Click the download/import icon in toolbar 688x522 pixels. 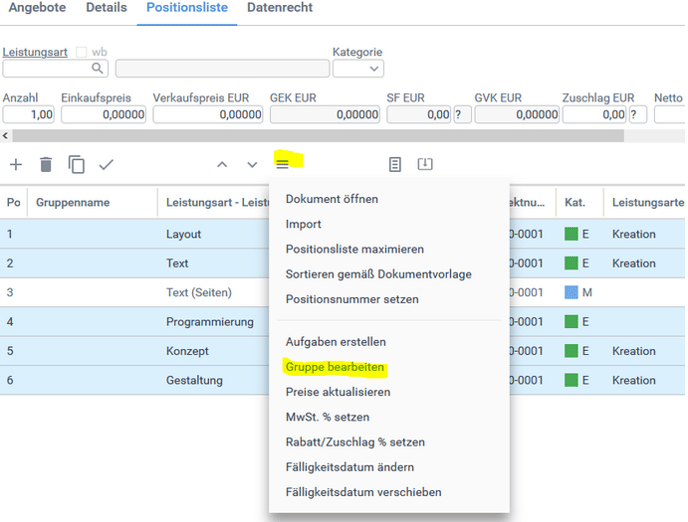point(425,164)
